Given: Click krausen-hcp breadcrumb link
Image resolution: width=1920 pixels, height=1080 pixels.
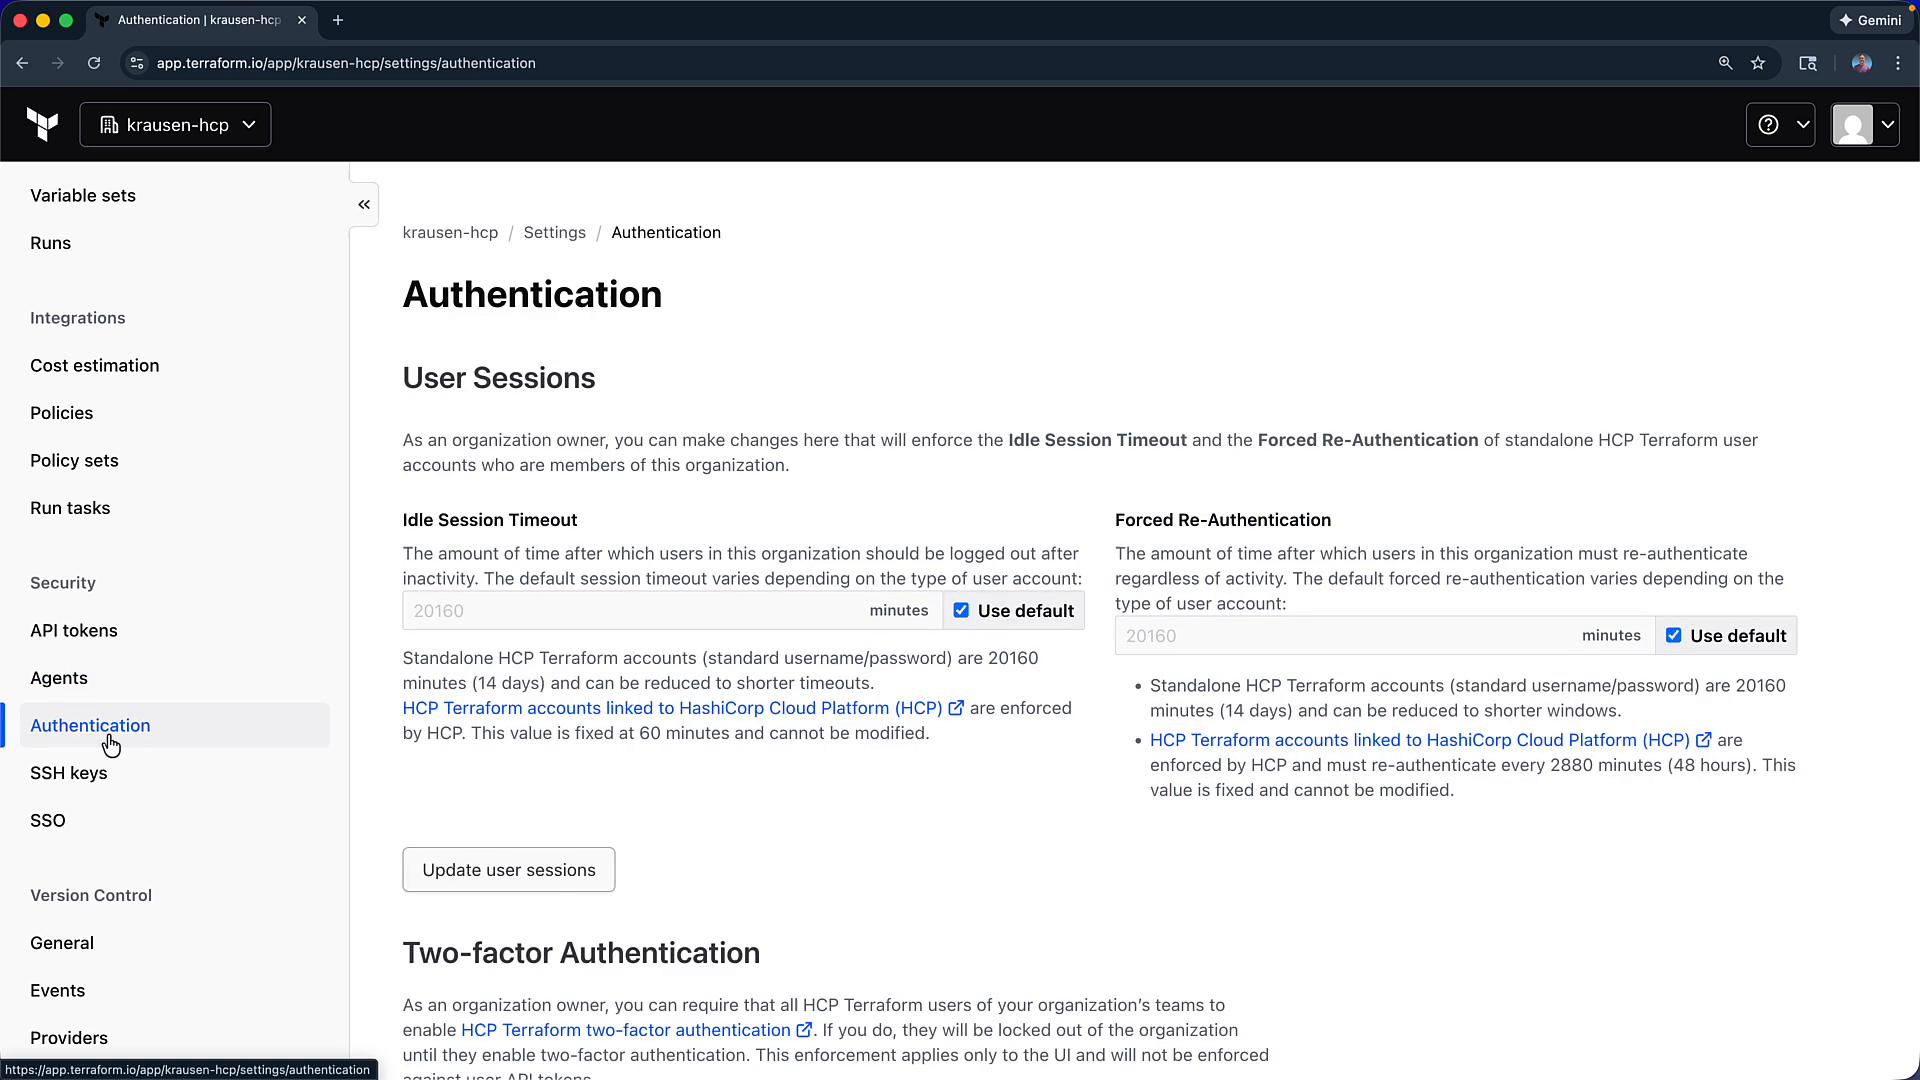Looking at the screenshot, I should pyautogui.click(x=450, y=232).
